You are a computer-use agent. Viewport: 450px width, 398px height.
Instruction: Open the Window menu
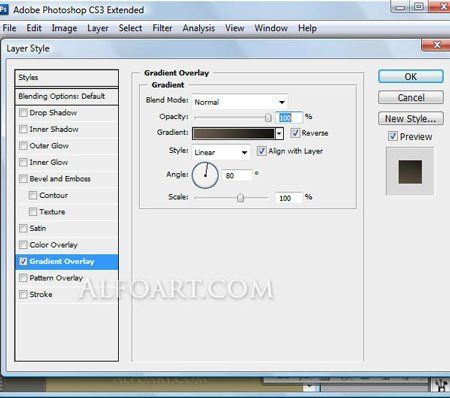pyautogui.click(x=271, y=28)
